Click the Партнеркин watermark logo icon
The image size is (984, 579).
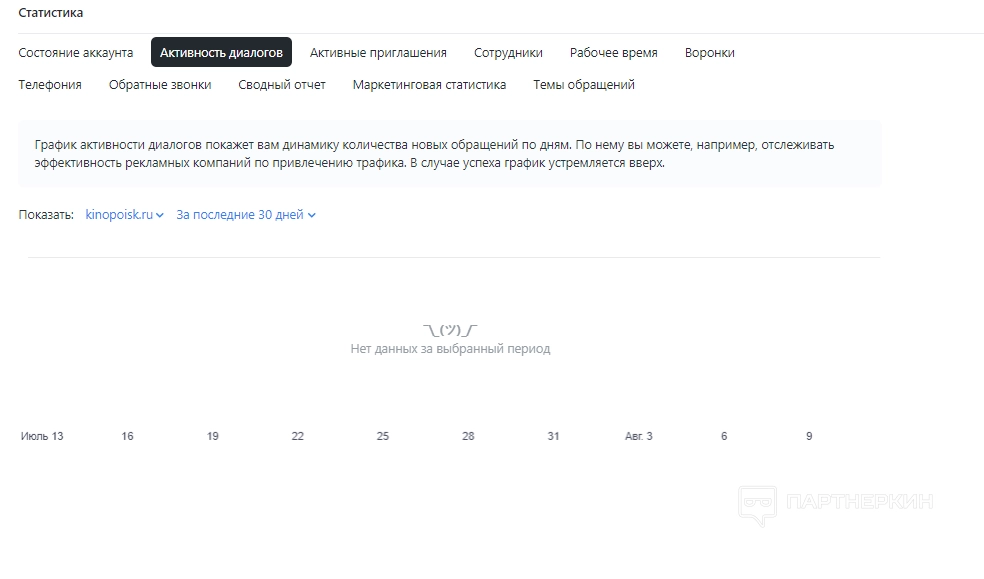tap(758, 504)
